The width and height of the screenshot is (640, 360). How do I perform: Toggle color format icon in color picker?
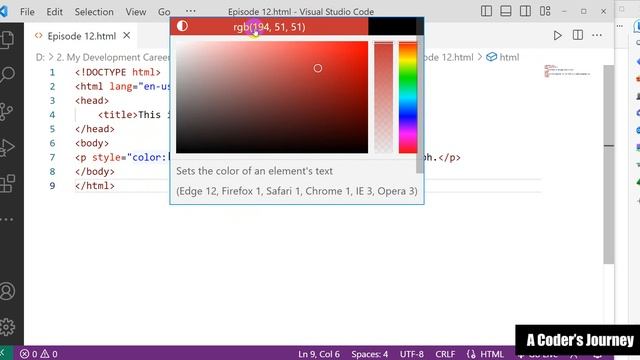point(182,26)
